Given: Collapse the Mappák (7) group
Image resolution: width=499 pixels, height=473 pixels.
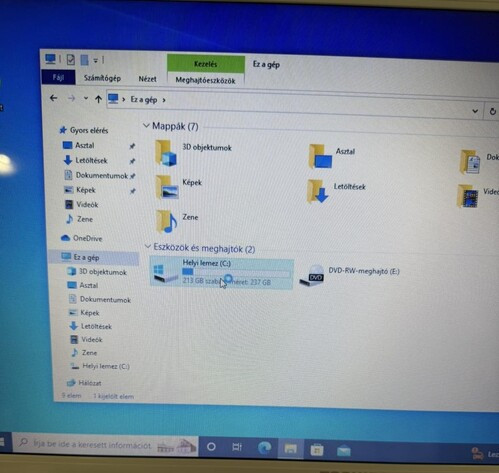Looking at the screenshot, I should 146,126.
